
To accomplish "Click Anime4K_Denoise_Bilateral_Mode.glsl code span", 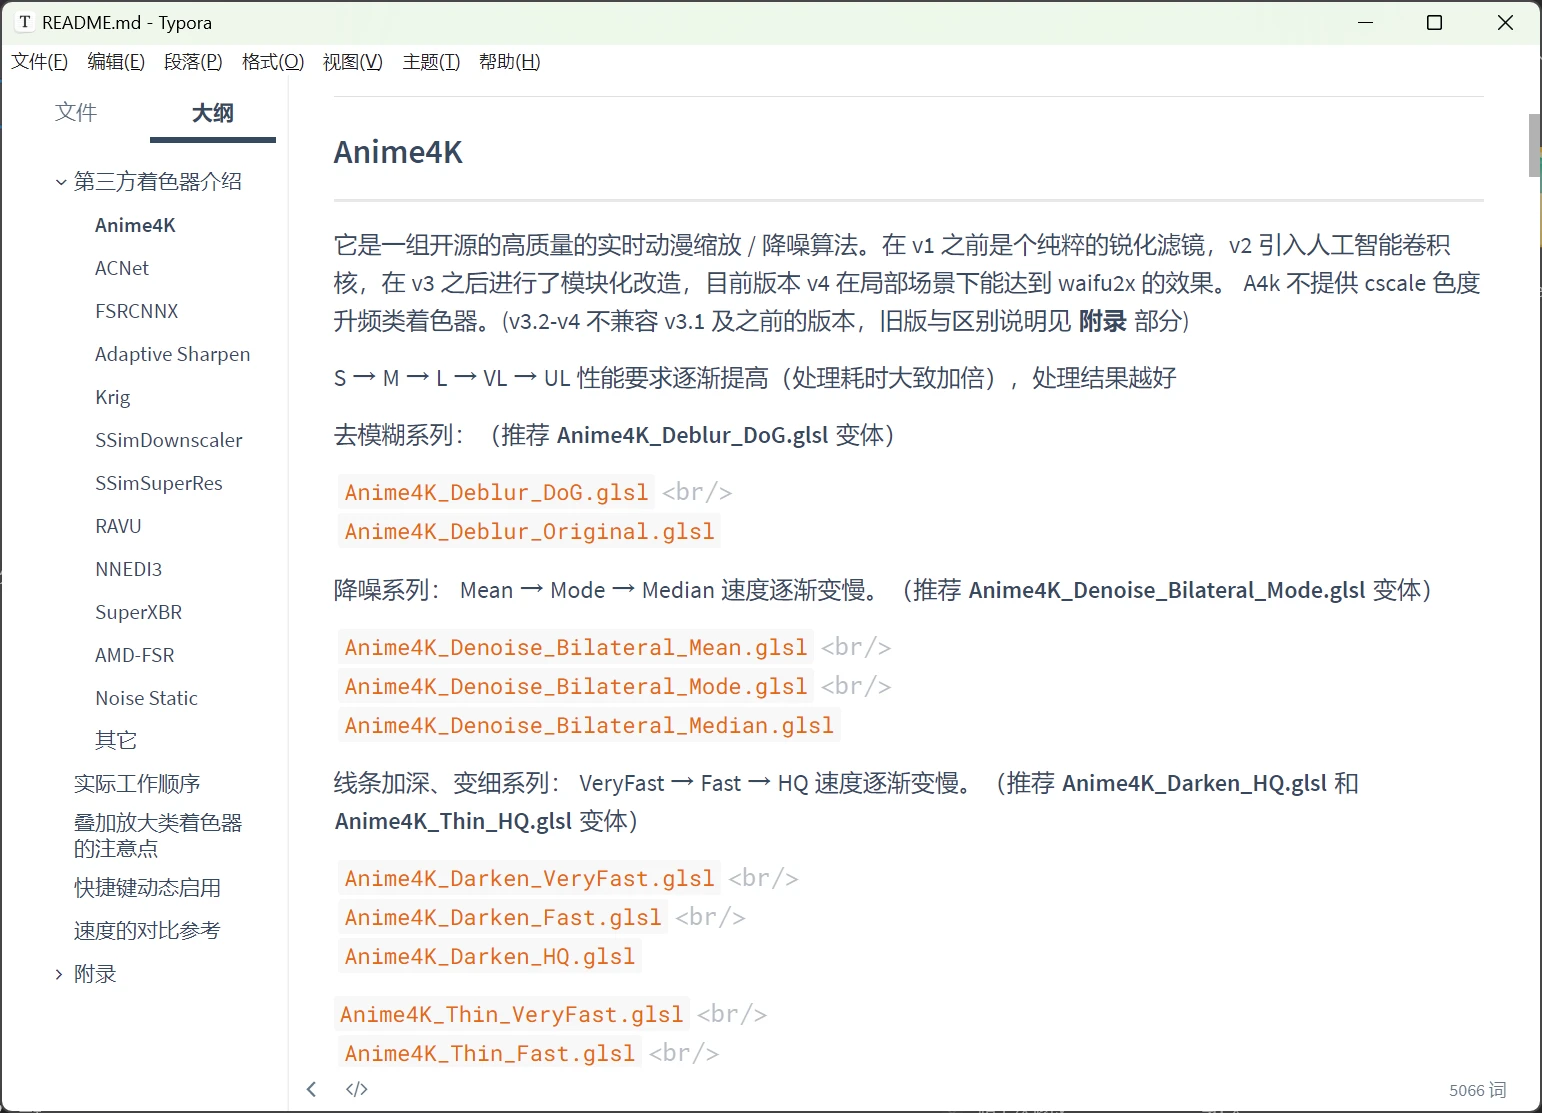I will pyautogui.click(x=576, y=686).
